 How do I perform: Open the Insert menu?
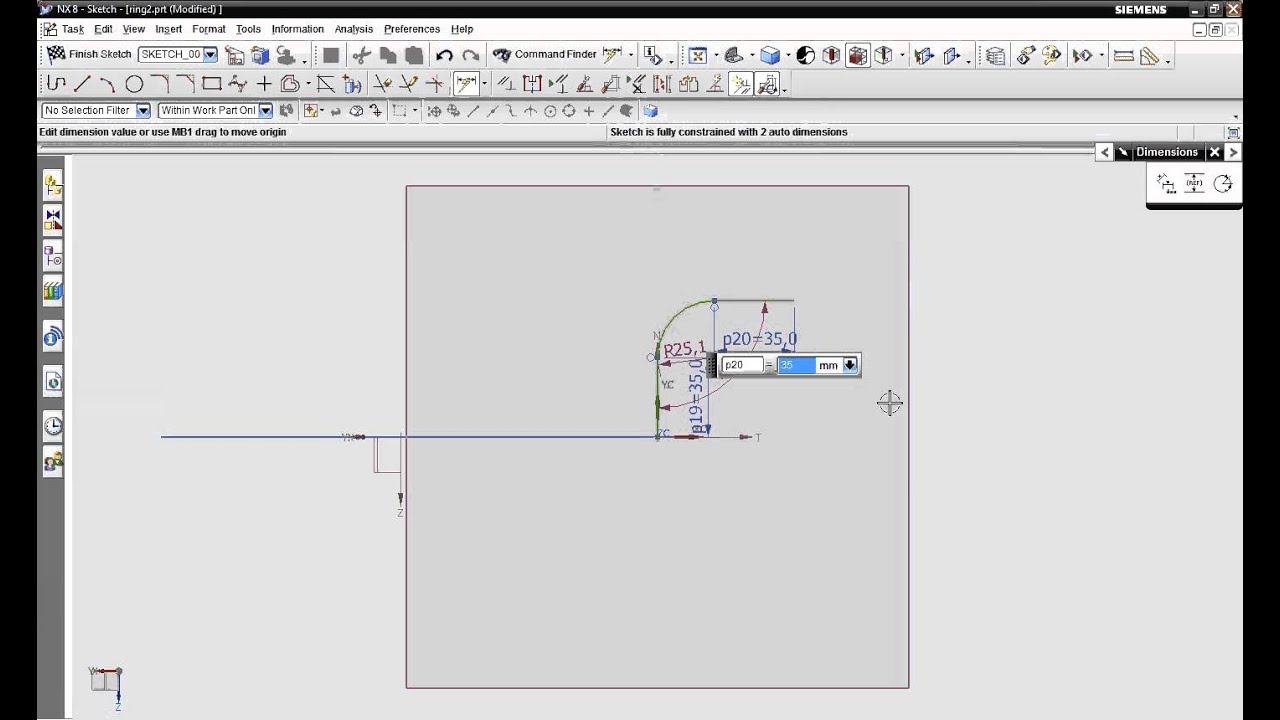click(x=168, y=29)
